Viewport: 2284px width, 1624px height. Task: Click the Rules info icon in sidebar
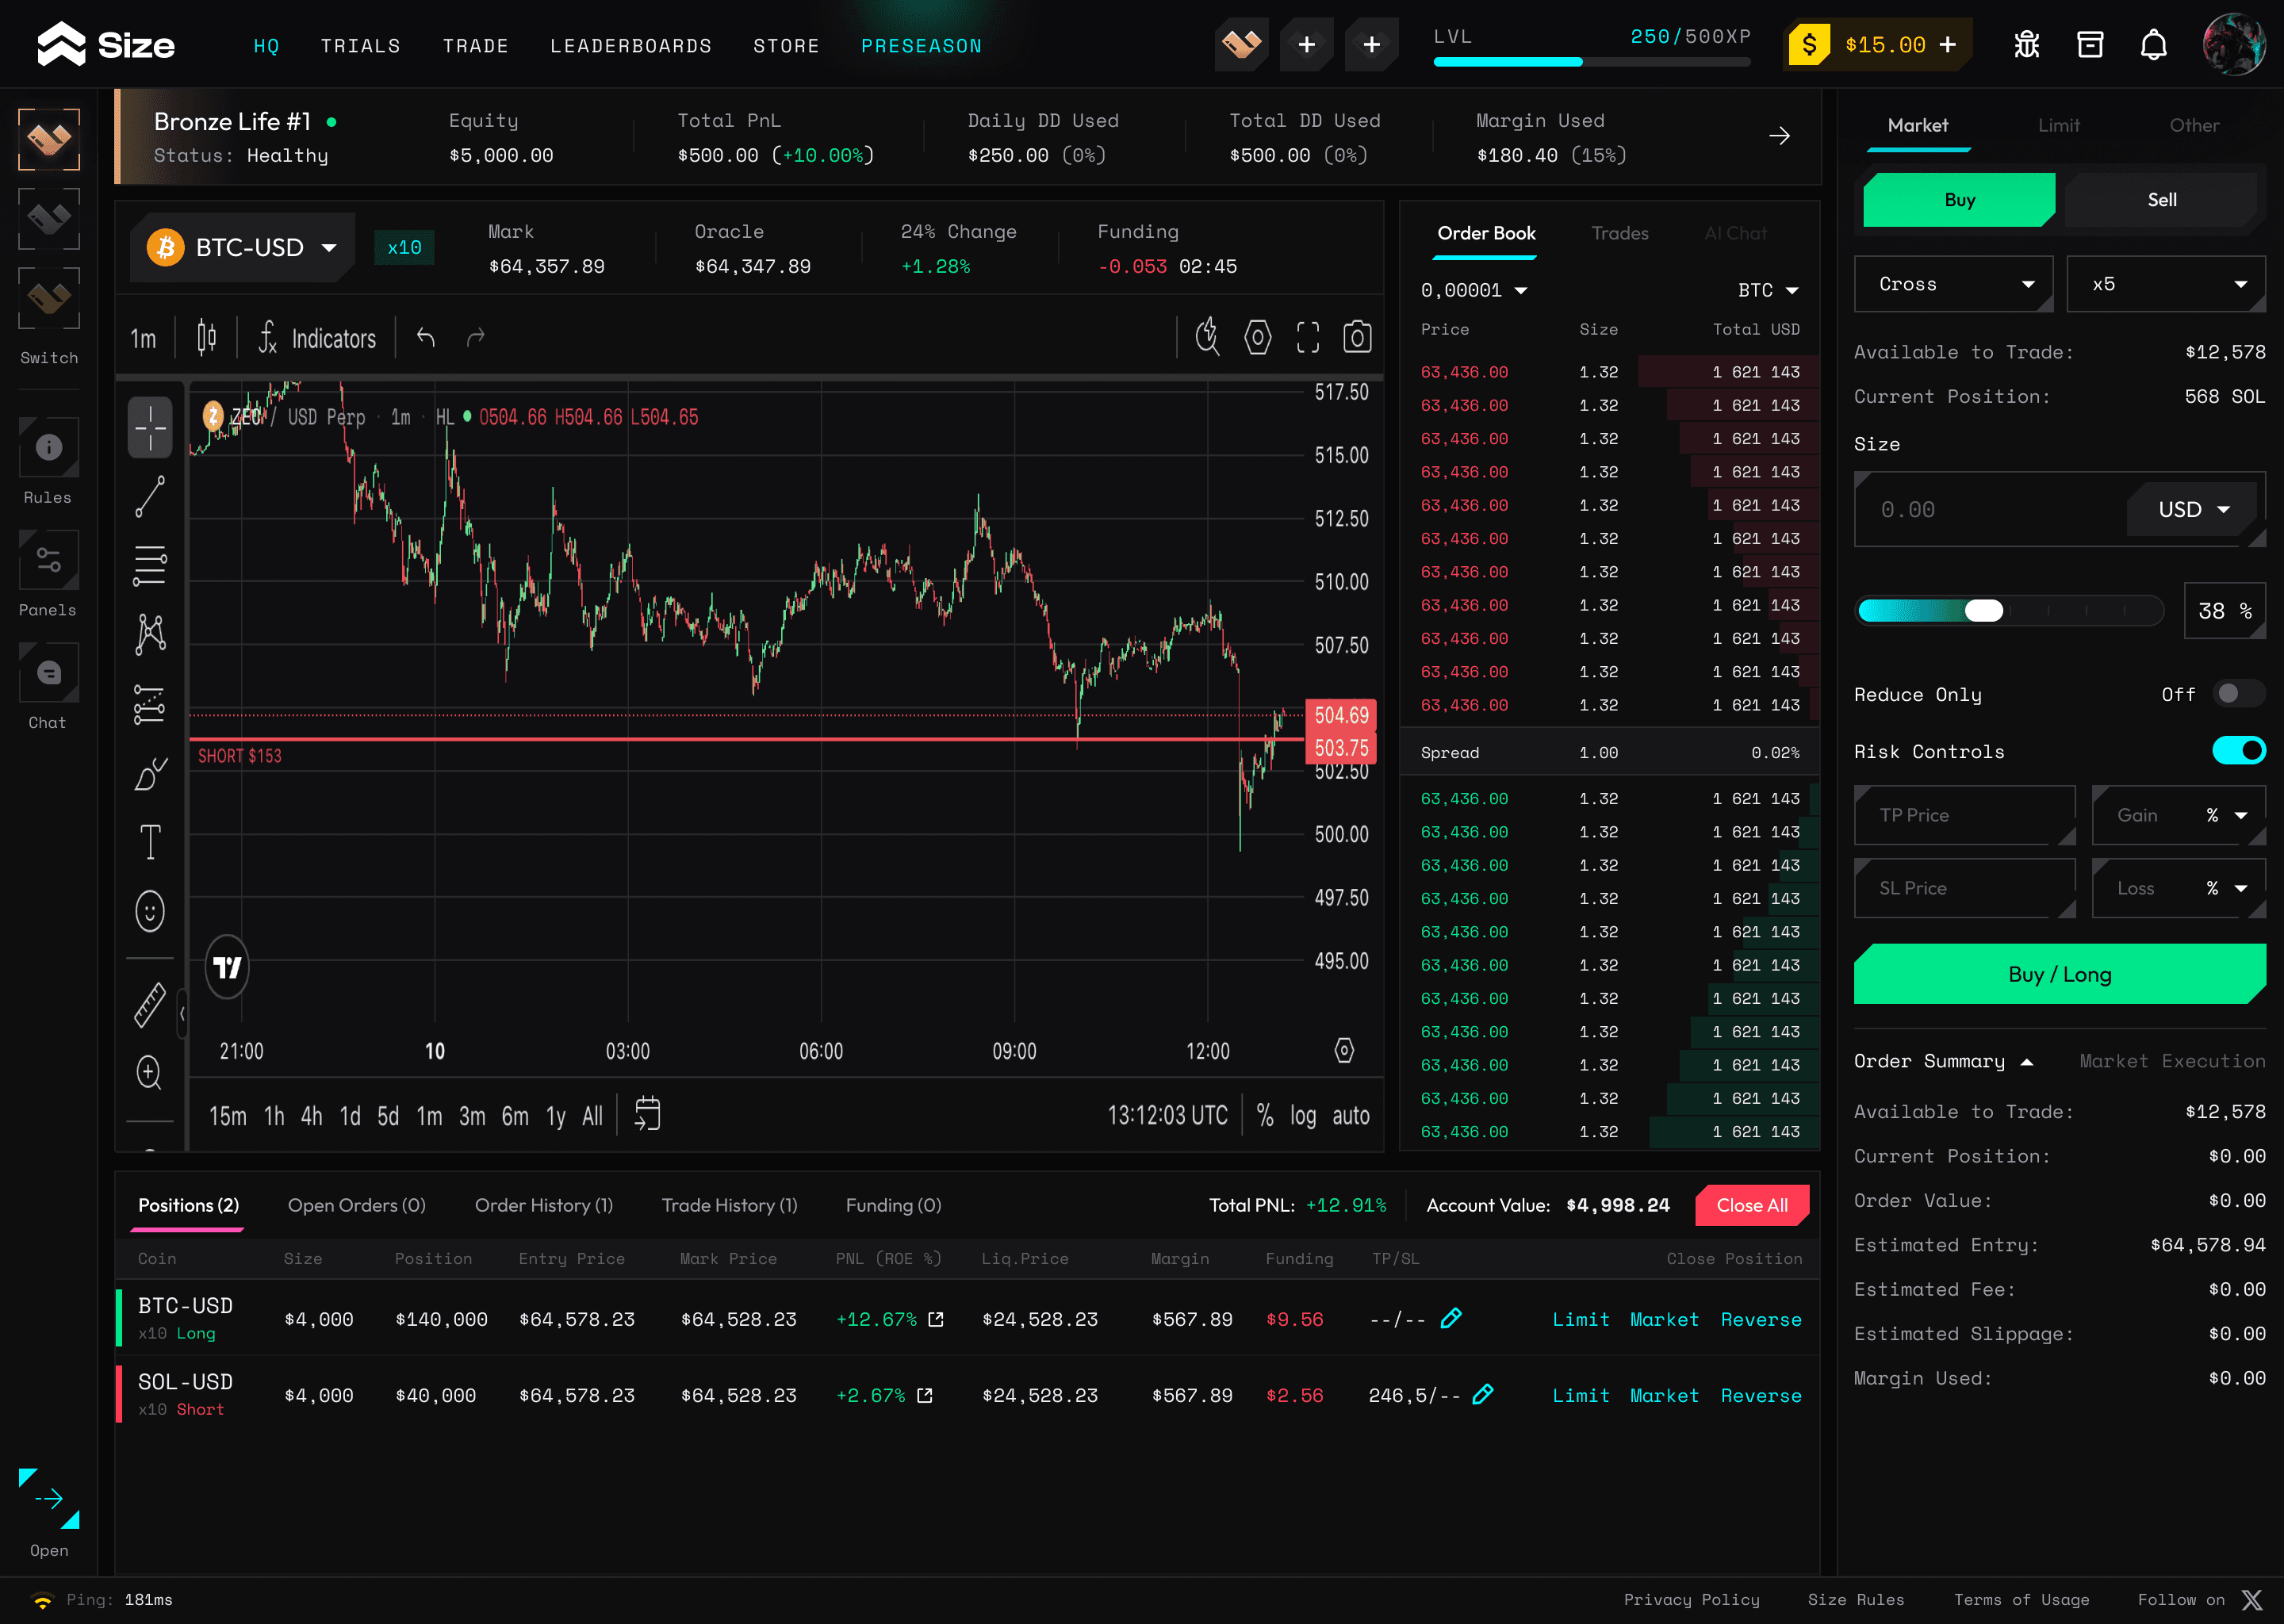(48, 447)
